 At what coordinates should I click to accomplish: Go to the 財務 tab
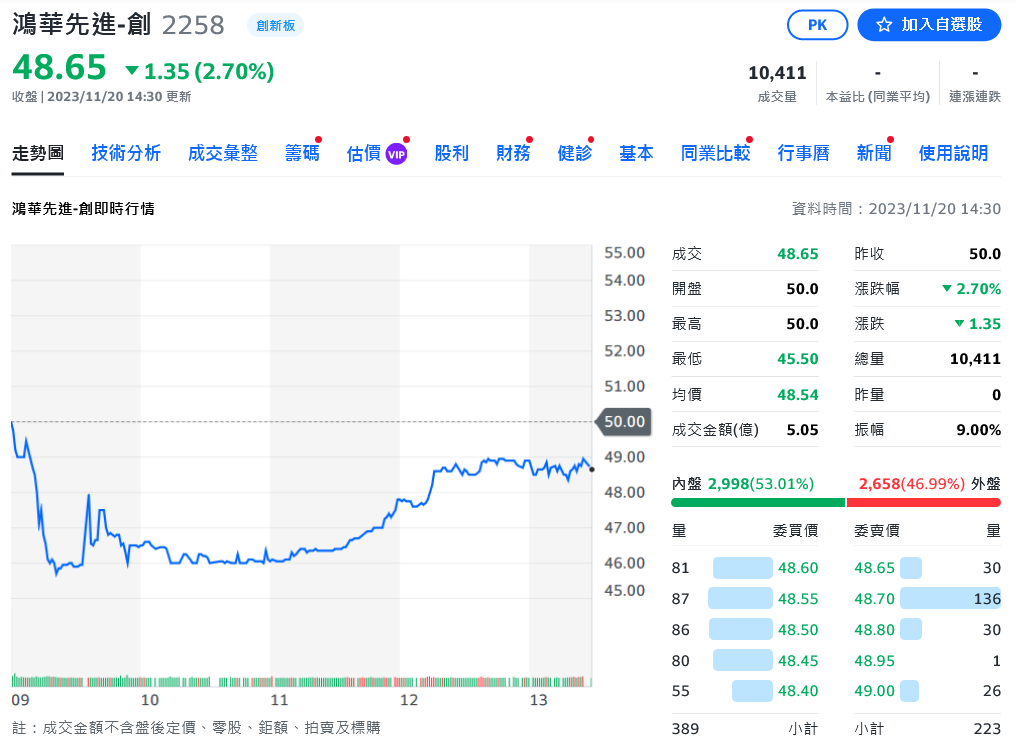pyautogui.click(x=513, y=153)
